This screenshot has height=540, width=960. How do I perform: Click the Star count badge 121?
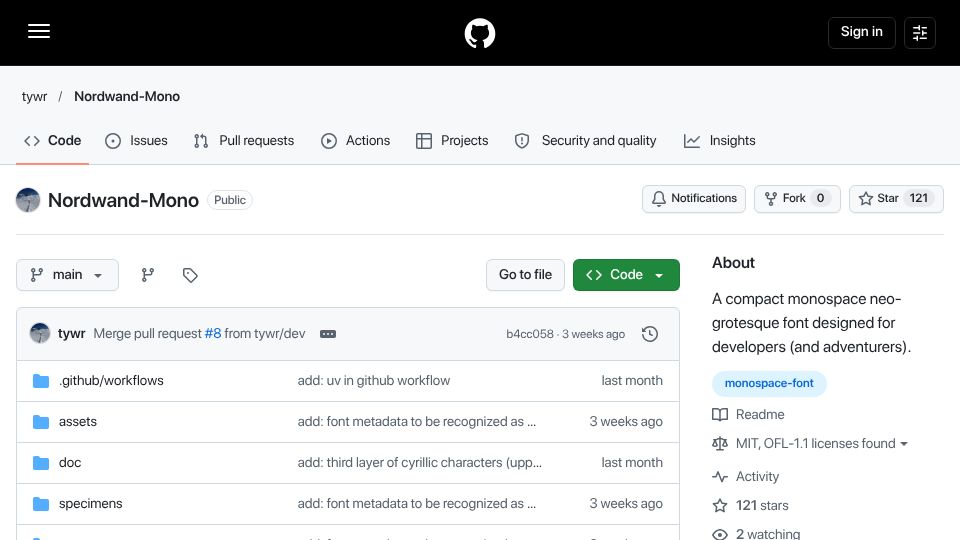[x=918, y=198]
